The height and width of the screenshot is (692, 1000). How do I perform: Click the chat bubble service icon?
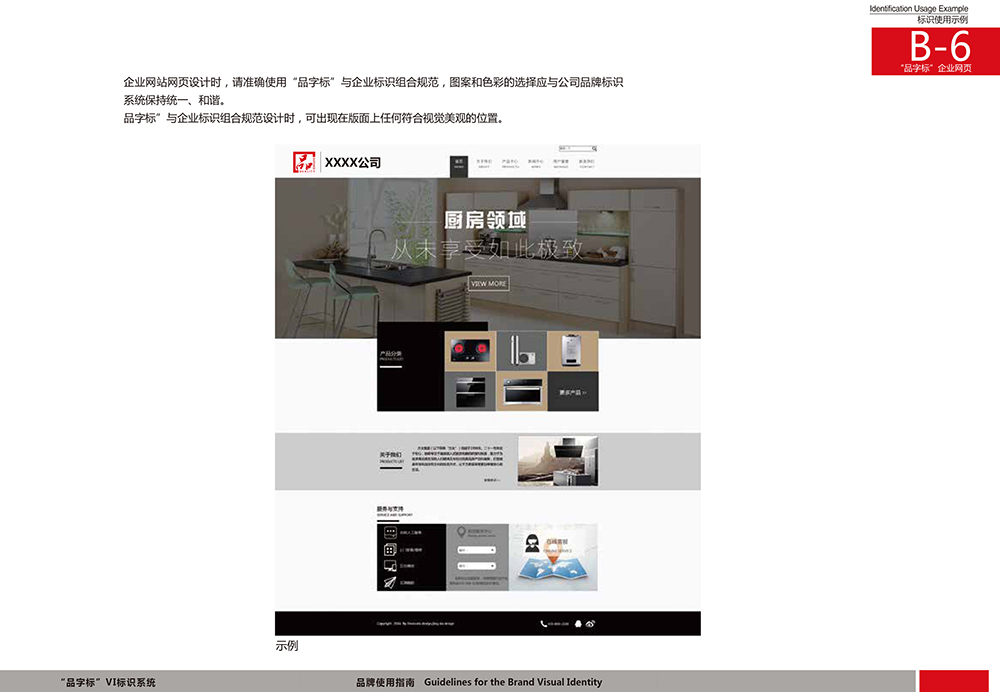click(388, 532)
